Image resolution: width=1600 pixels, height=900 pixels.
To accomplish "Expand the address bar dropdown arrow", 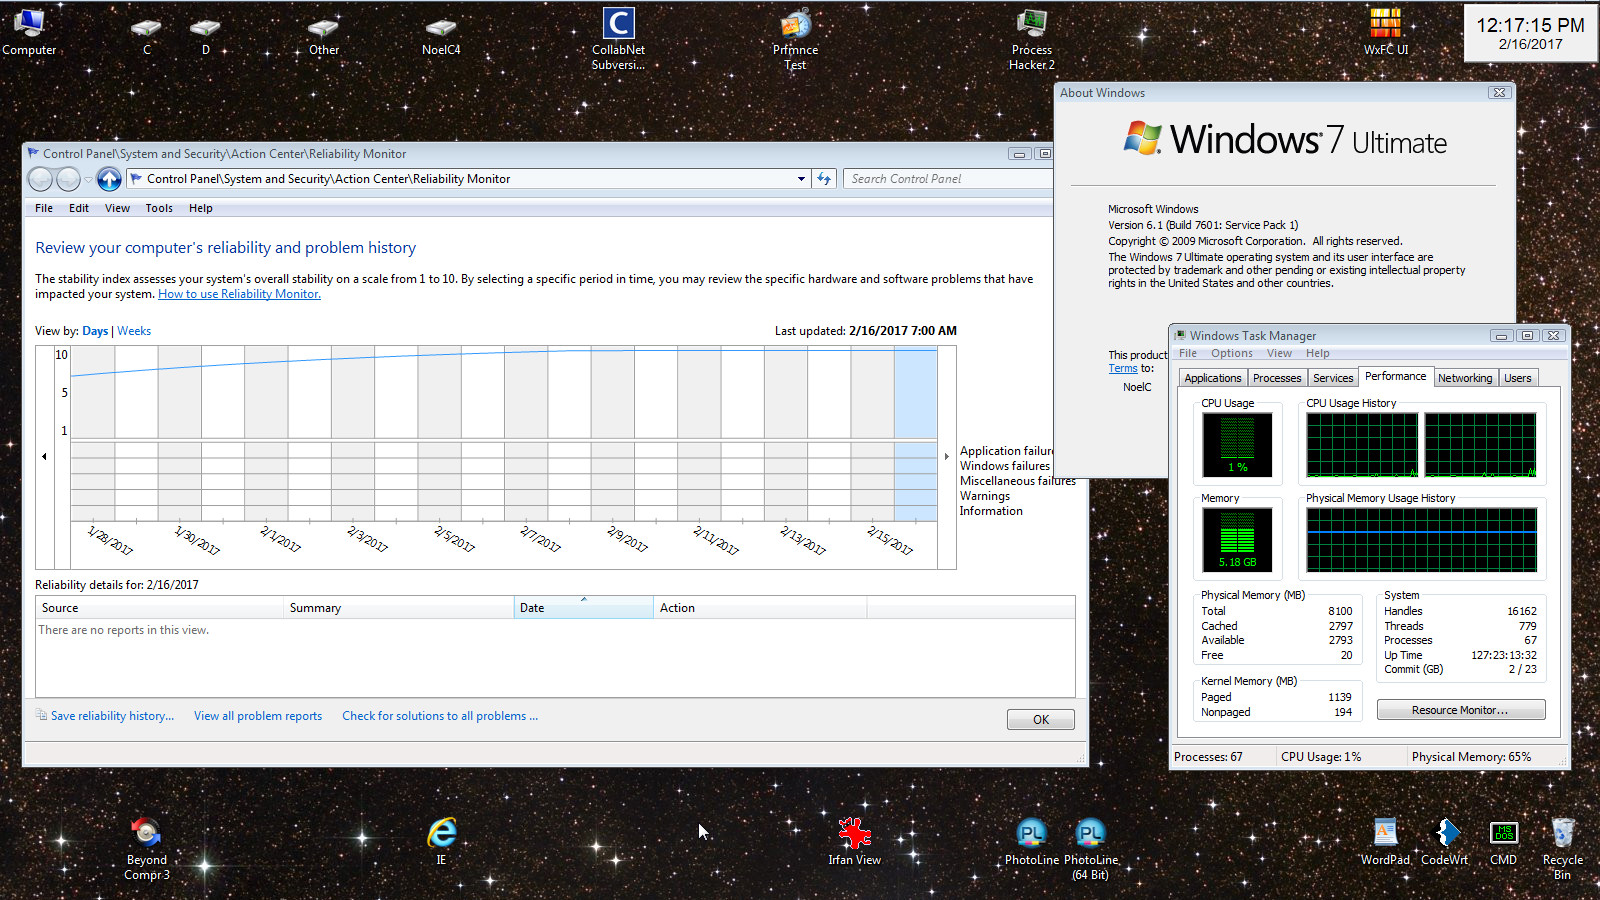I will point(801,179).
